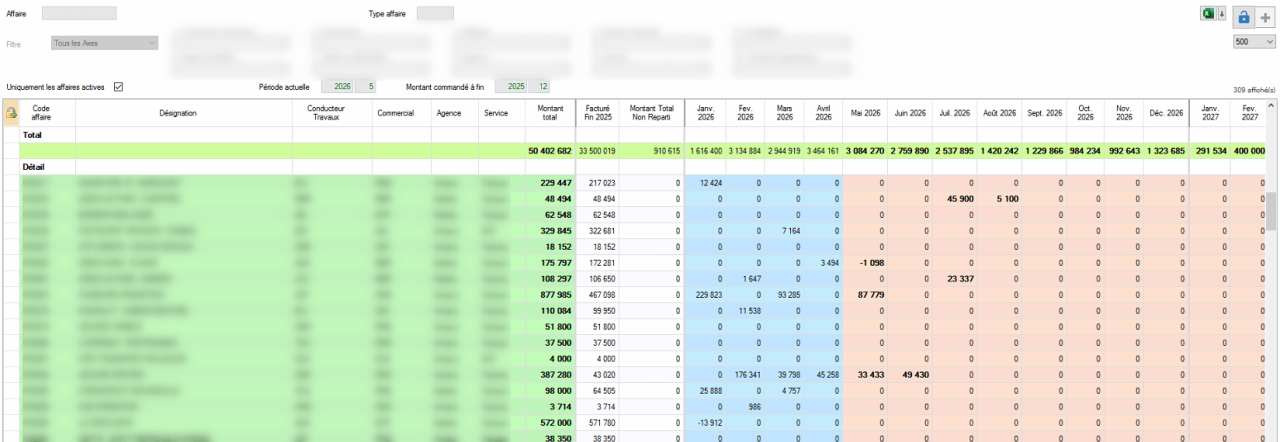
Task: Open export options arrow beside the Excel icon
Action: click(x=1221, y=14)
